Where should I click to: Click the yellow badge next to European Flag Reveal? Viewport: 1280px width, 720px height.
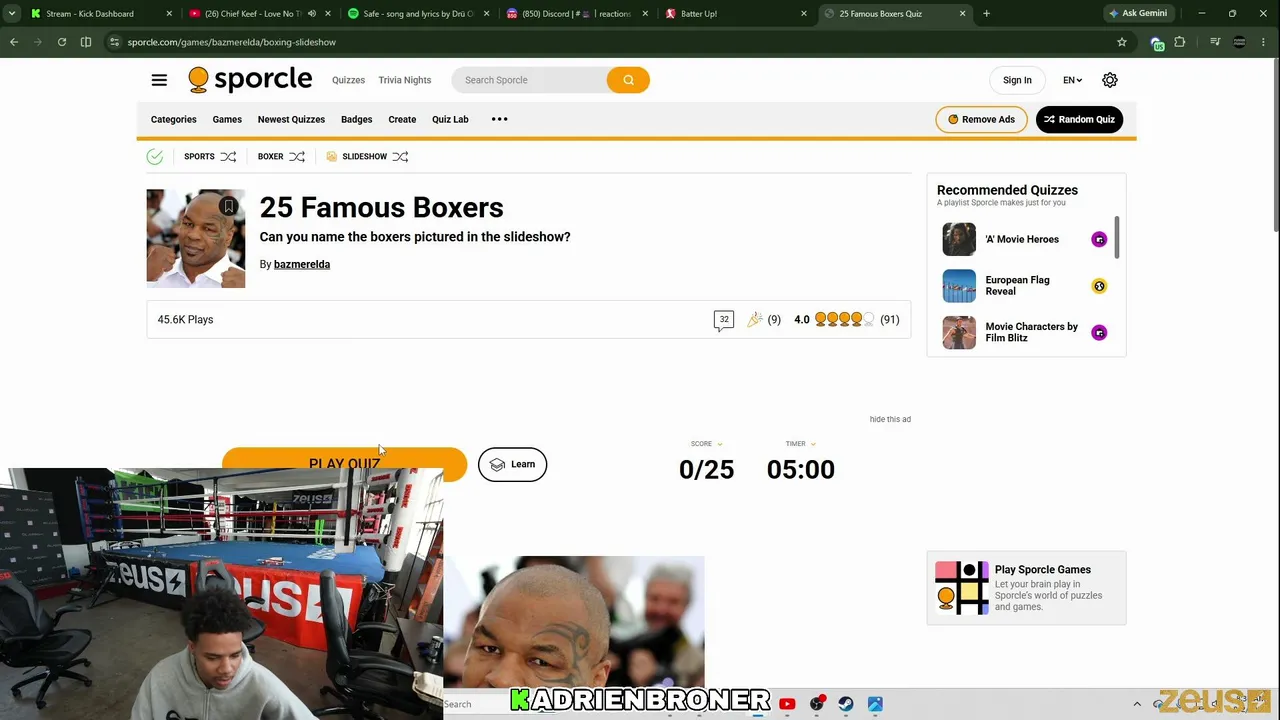(1099, 286)
